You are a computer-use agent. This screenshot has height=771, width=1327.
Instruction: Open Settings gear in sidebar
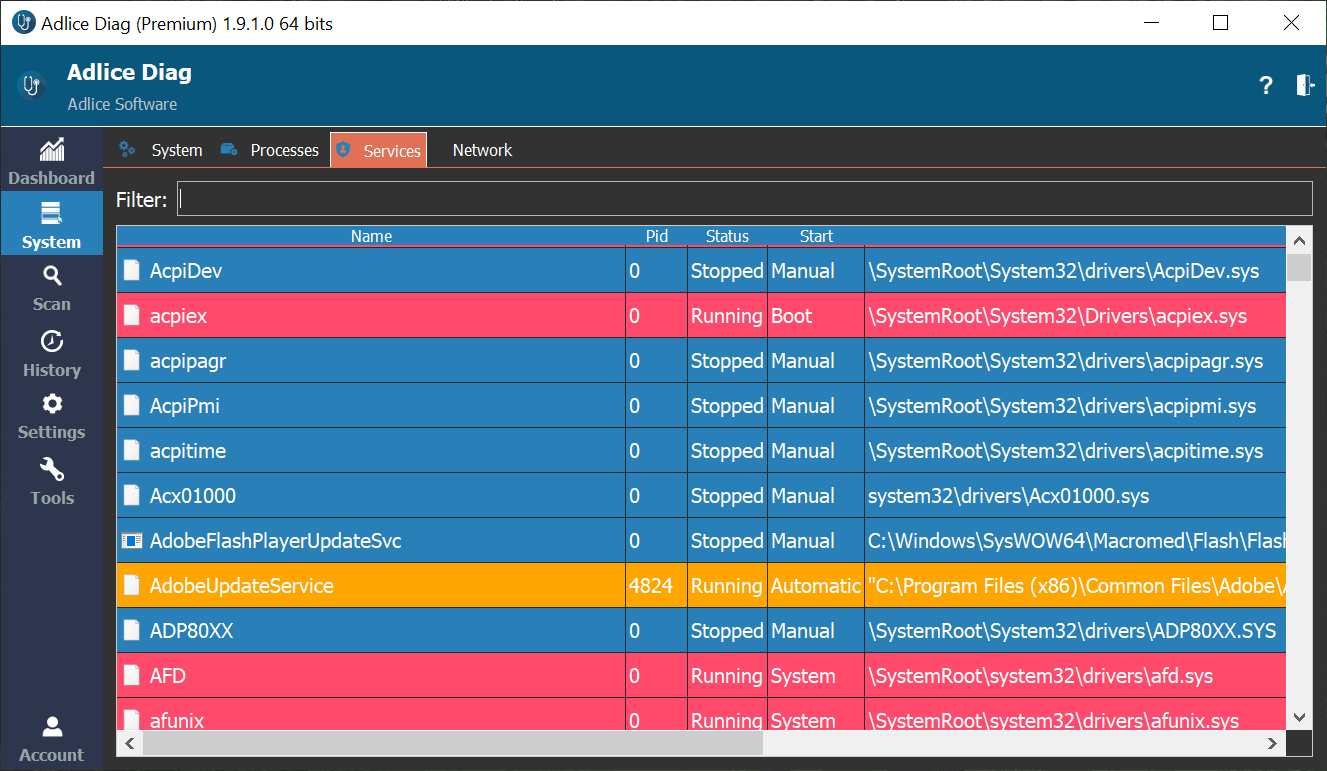[x=51, y=405]
